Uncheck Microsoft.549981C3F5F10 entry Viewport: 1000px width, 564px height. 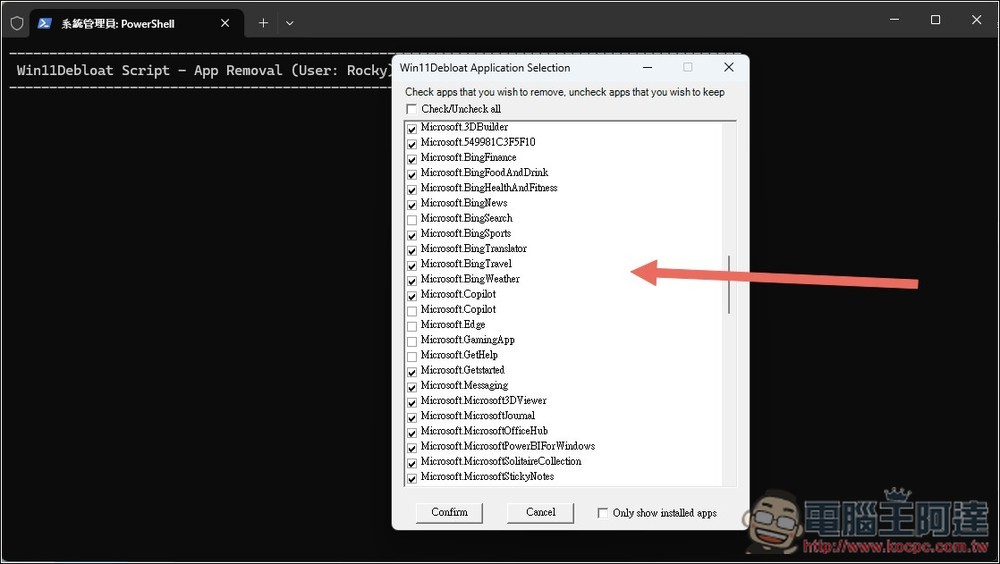coord(412,144)
